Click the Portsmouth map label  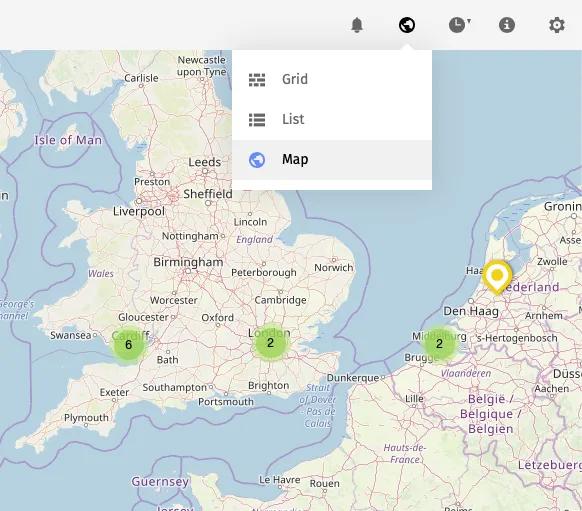(x=226, y=402)
